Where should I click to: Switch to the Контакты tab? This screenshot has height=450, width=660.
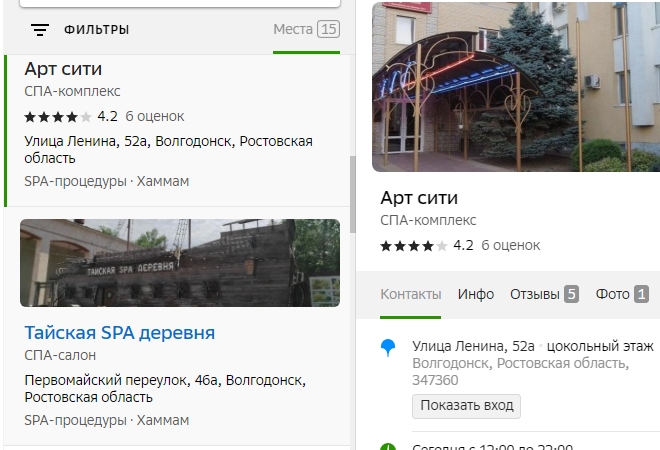[410, 294]
